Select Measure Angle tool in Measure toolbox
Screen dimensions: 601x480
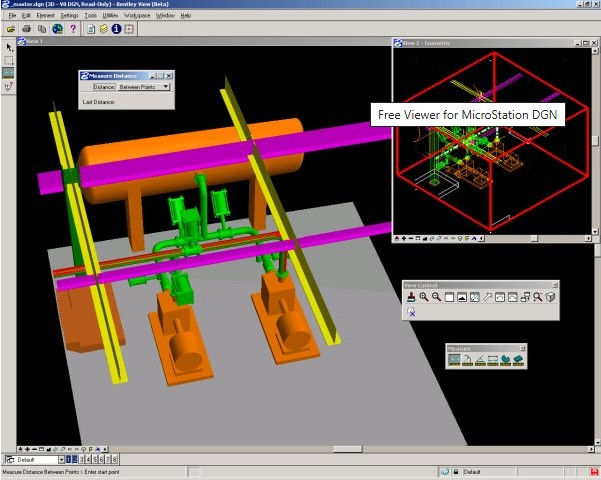[x=480, y=360]
